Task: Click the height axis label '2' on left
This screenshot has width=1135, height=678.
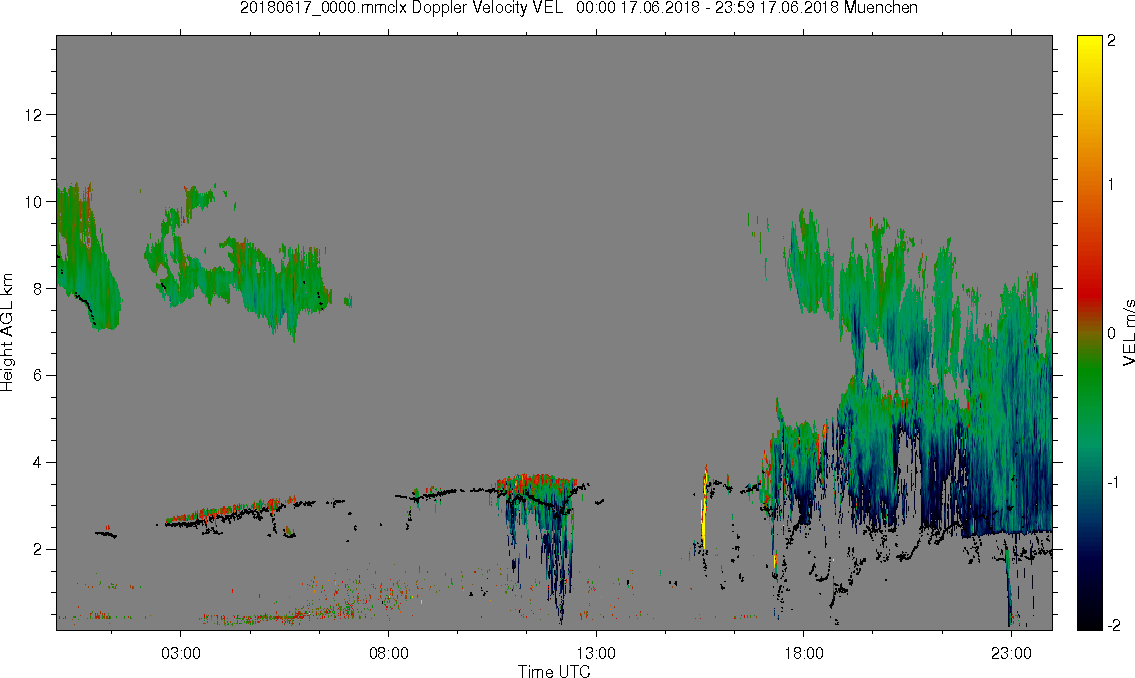Action: 38,549
